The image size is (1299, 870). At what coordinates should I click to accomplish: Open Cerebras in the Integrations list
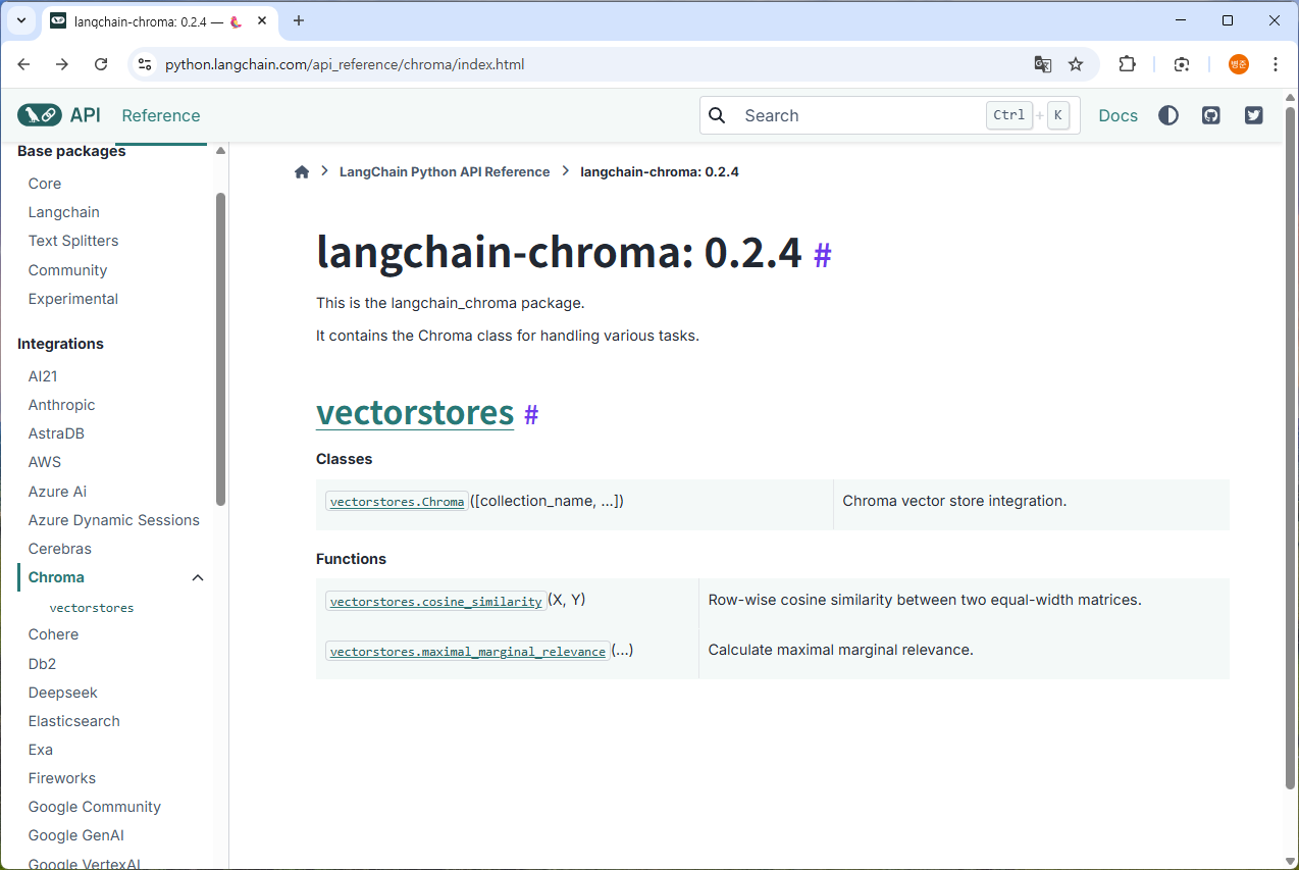point(60,549)
